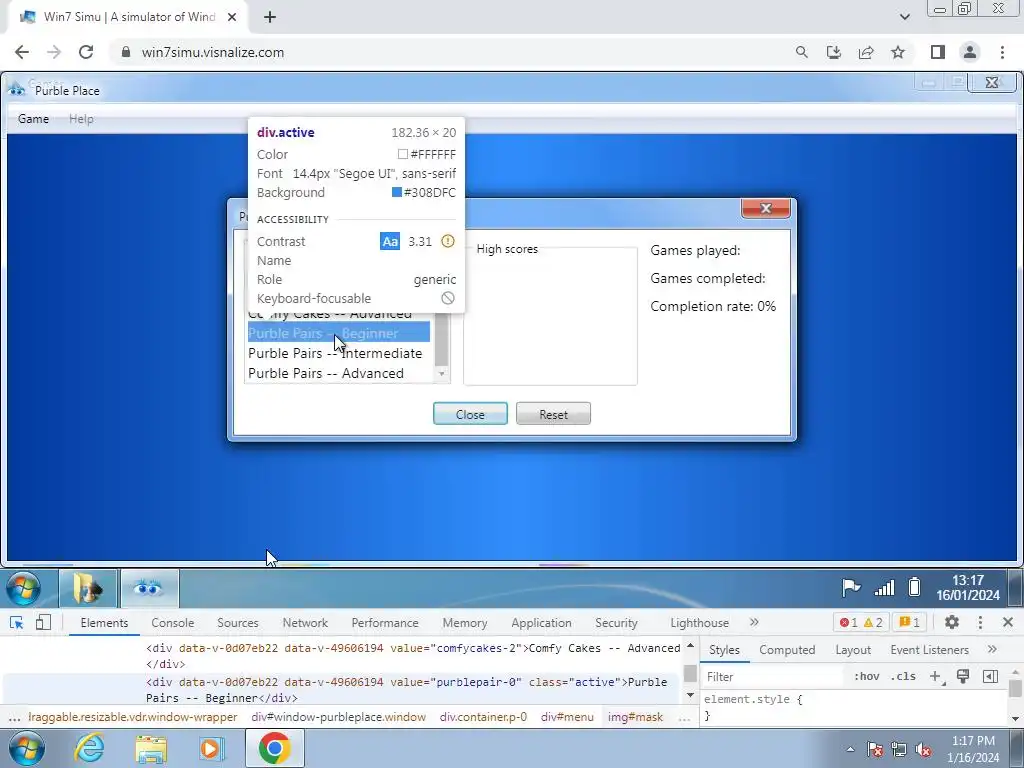
Task: Click the list scrollbar down arrow
Action: tap(441, 374)
